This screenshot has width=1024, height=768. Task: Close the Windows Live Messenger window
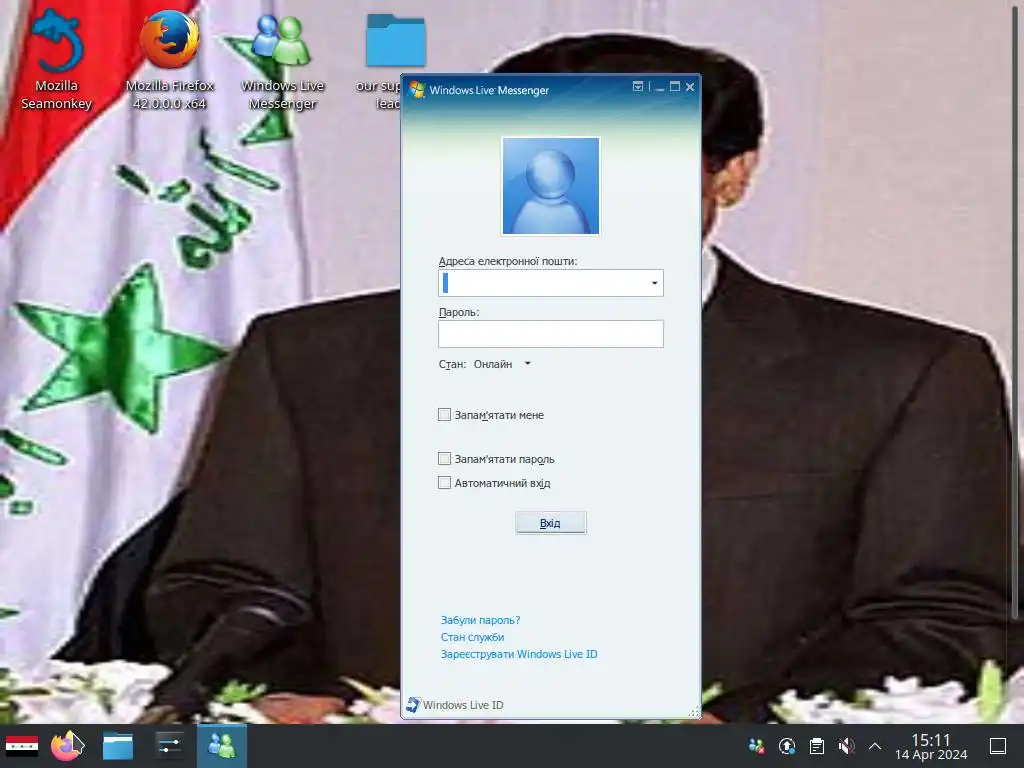pos(690,86)
